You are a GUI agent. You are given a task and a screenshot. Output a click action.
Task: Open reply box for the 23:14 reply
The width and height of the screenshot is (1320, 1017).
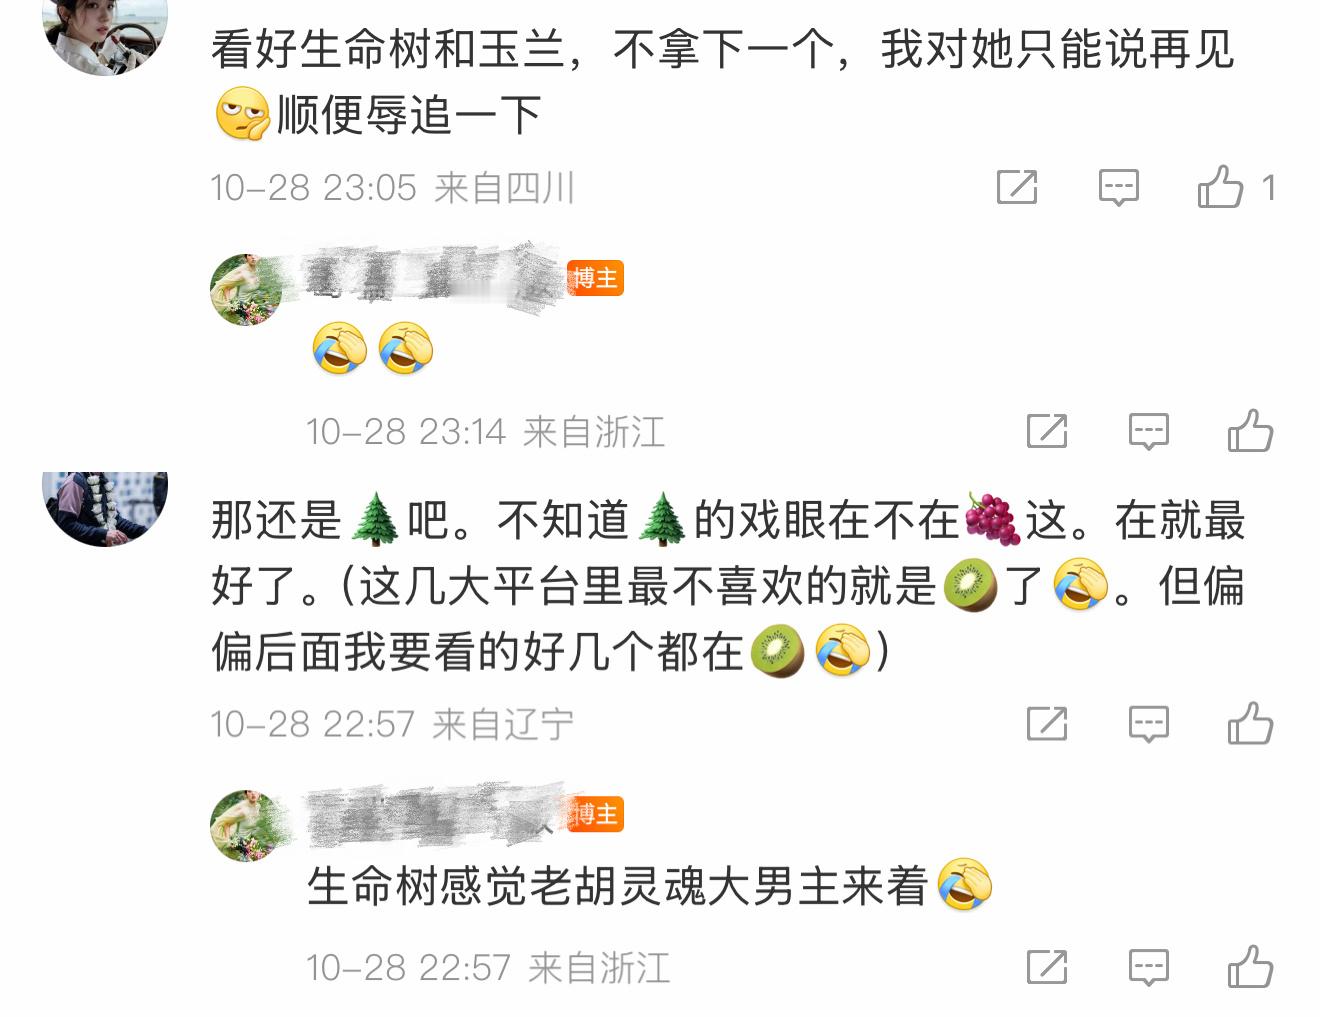(1148, 431)
